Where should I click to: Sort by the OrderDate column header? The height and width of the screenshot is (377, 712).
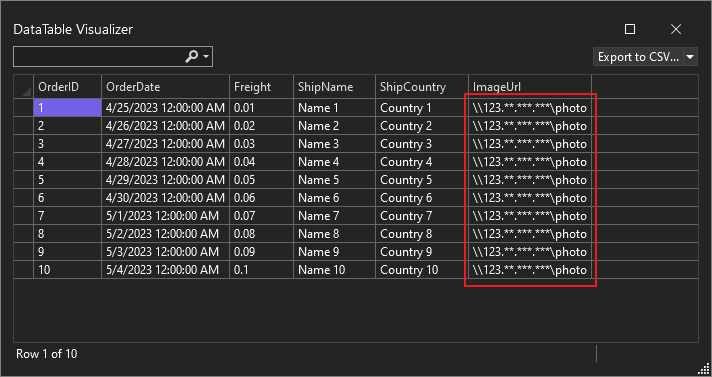(x=166, y=87)
